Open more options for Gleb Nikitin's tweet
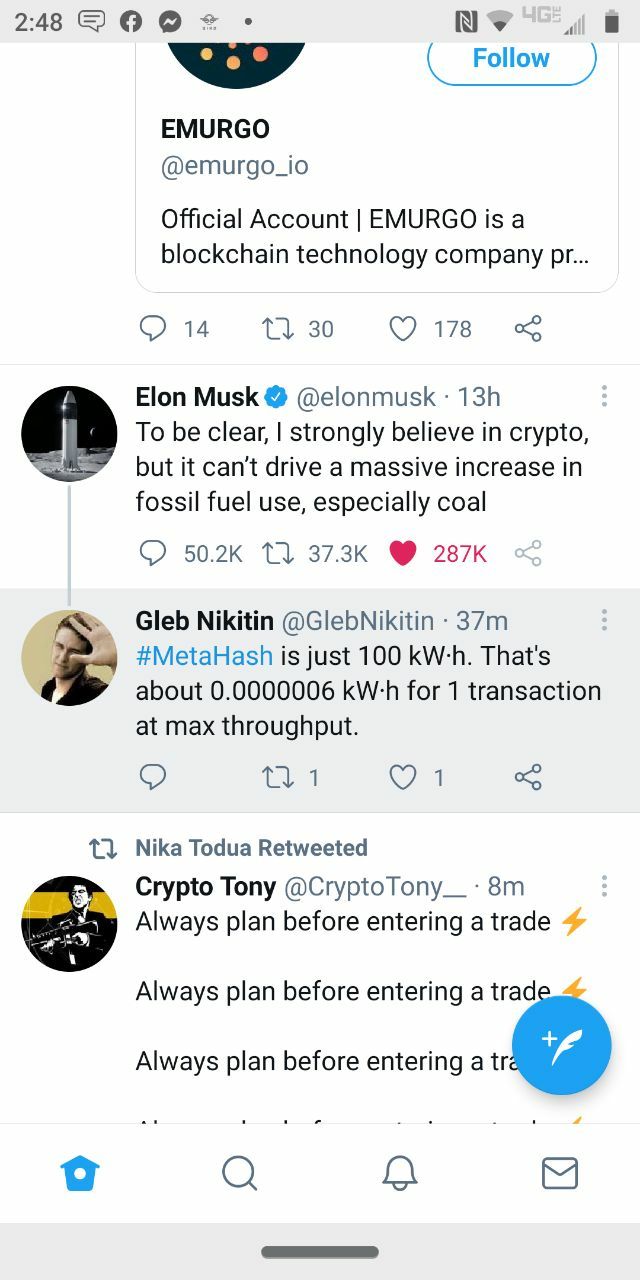Viewport: 640px width, 1280px height. point(604,621)
